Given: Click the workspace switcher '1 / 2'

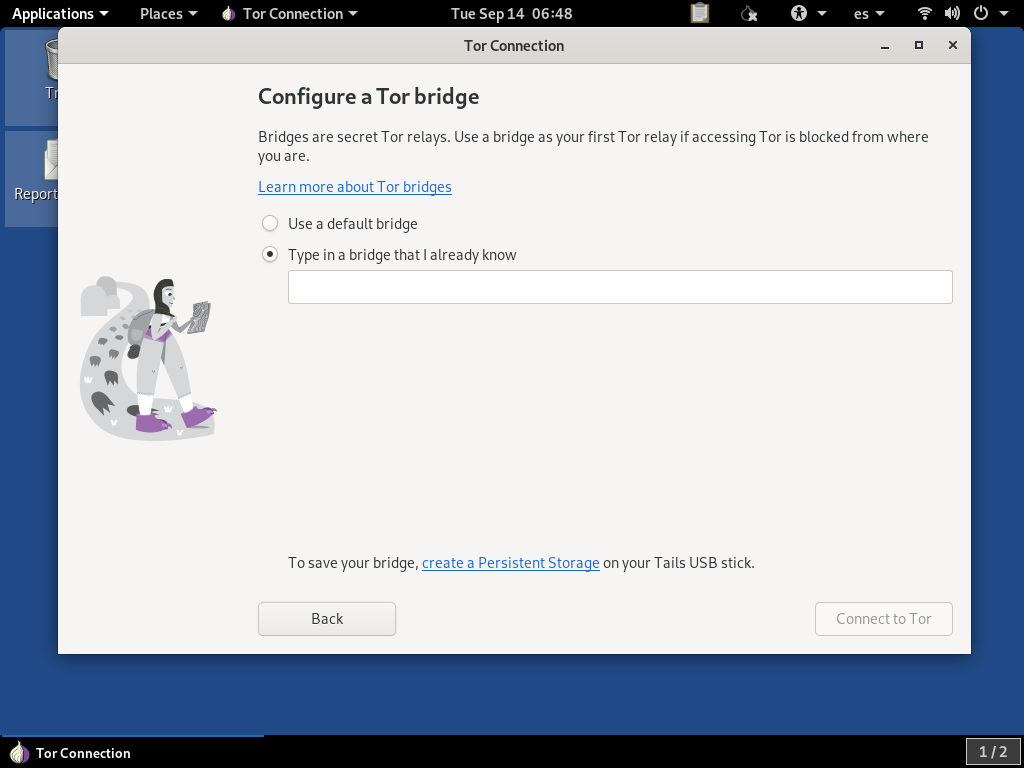Looking at the screenshot, I should tap(993, 752).
